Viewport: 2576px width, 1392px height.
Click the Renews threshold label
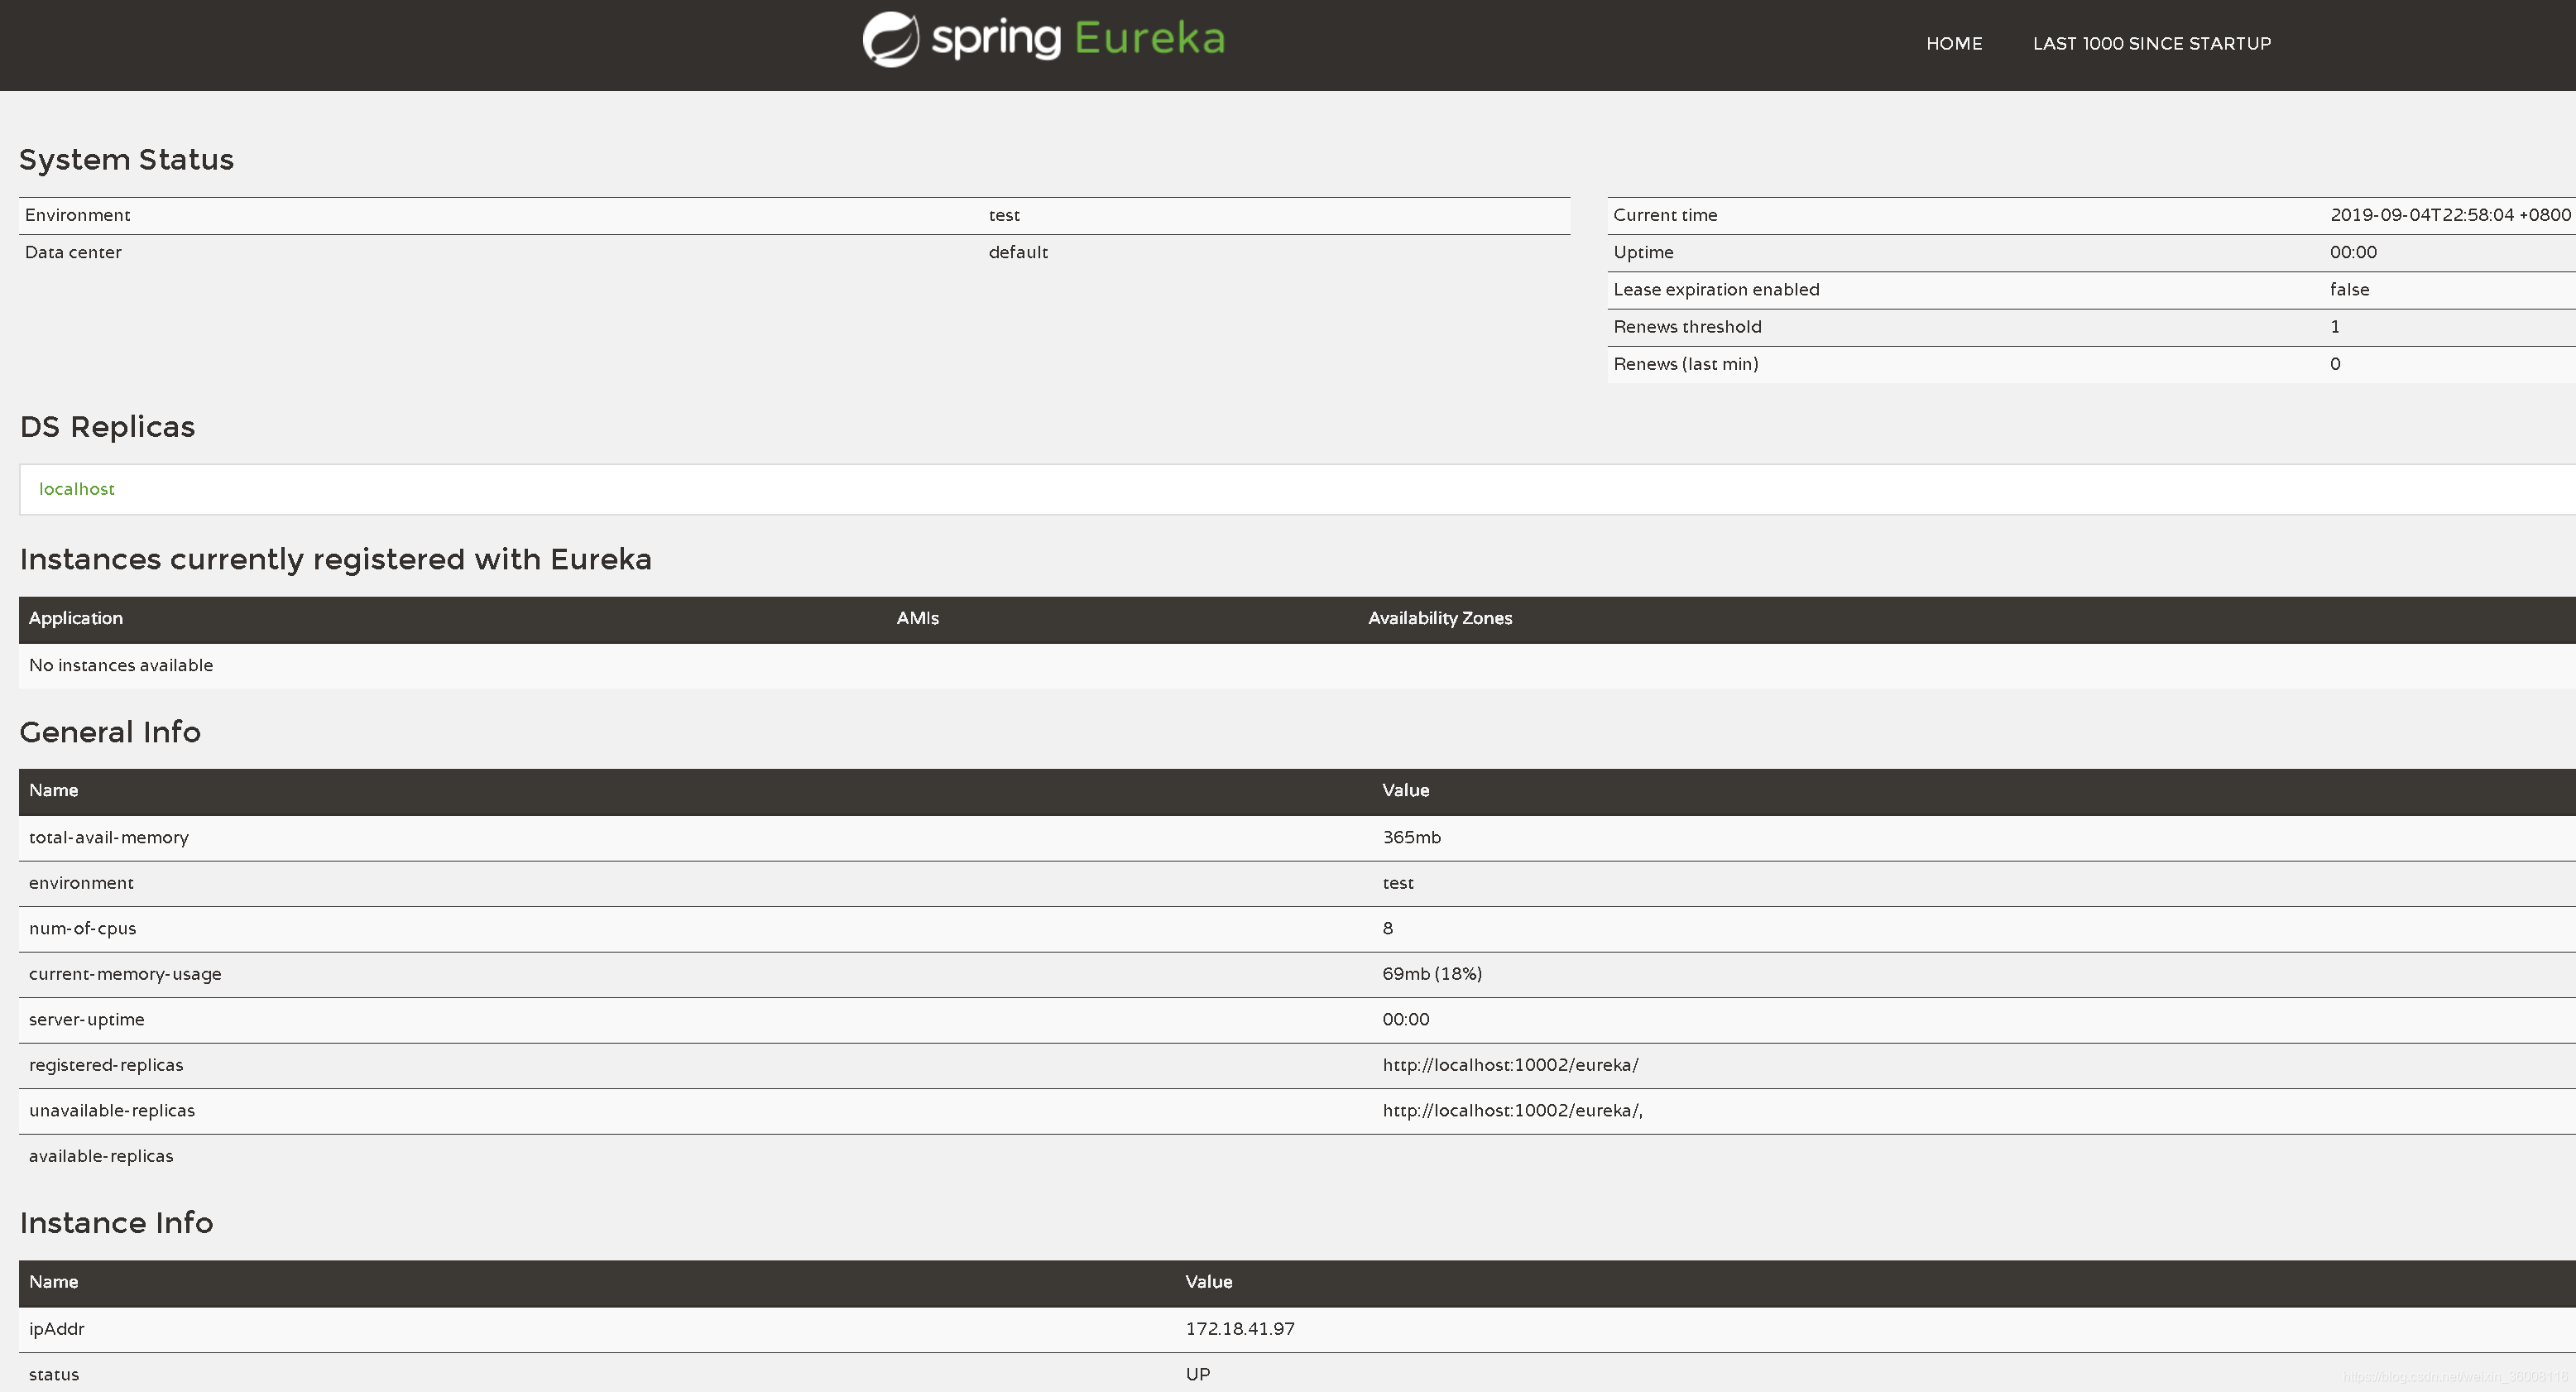click(x=1687, y=327)
